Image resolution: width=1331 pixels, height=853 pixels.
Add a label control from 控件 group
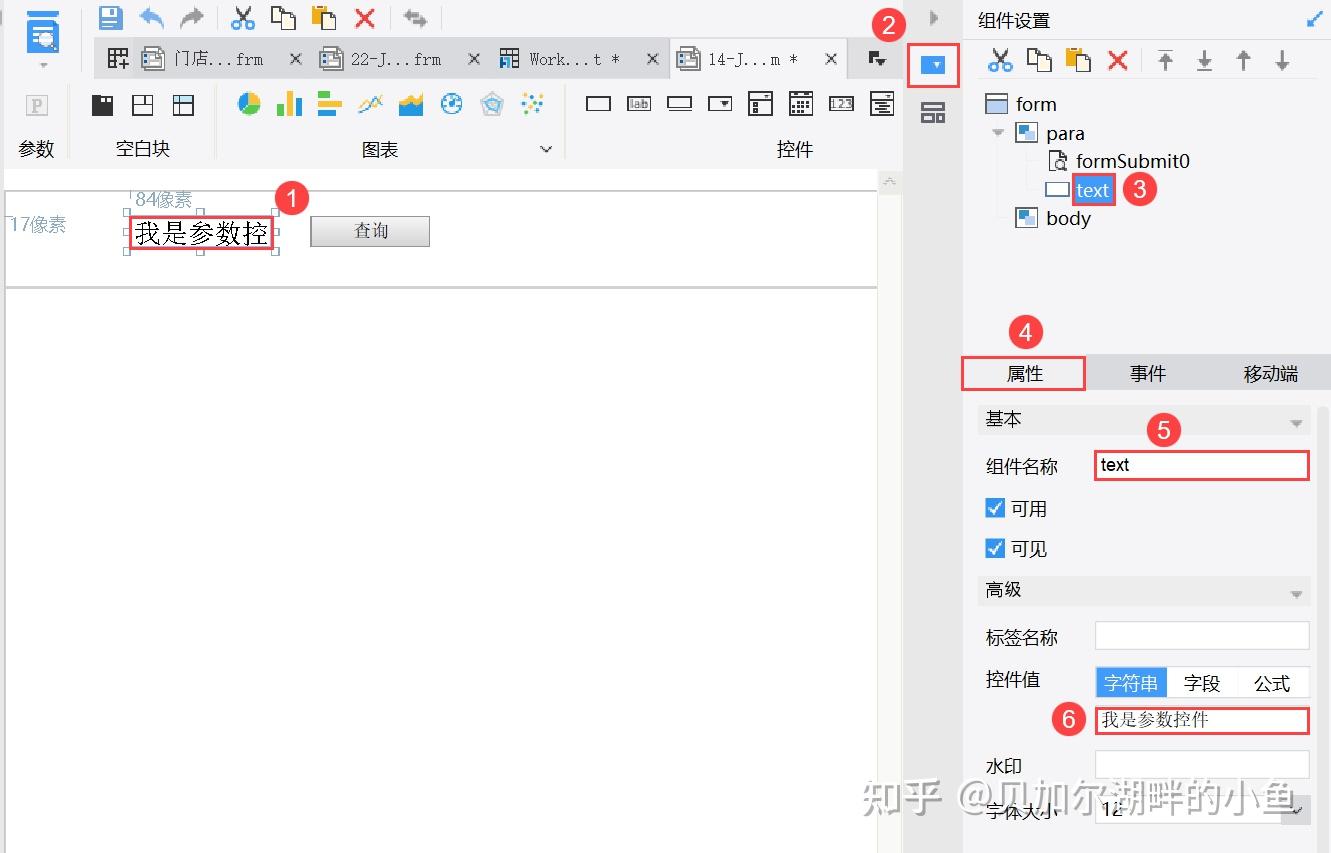click(x=639, y=103)
